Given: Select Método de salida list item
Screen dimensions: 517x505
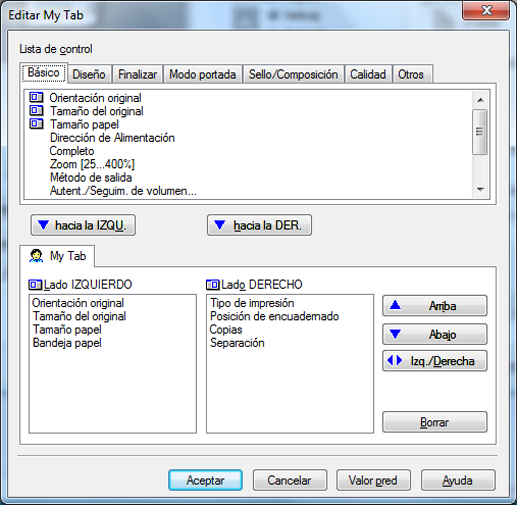Looking at the screenshot, I should pos(91,177).
